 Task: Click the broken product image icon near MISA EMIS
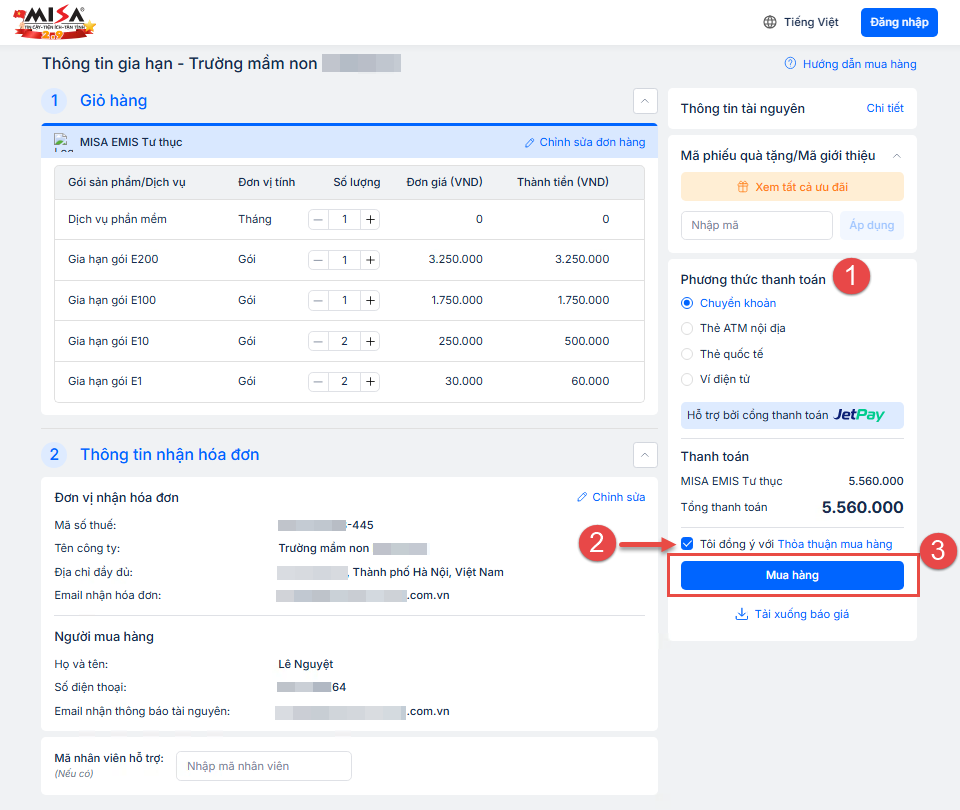pyautogui.click(x=63, y=142)
